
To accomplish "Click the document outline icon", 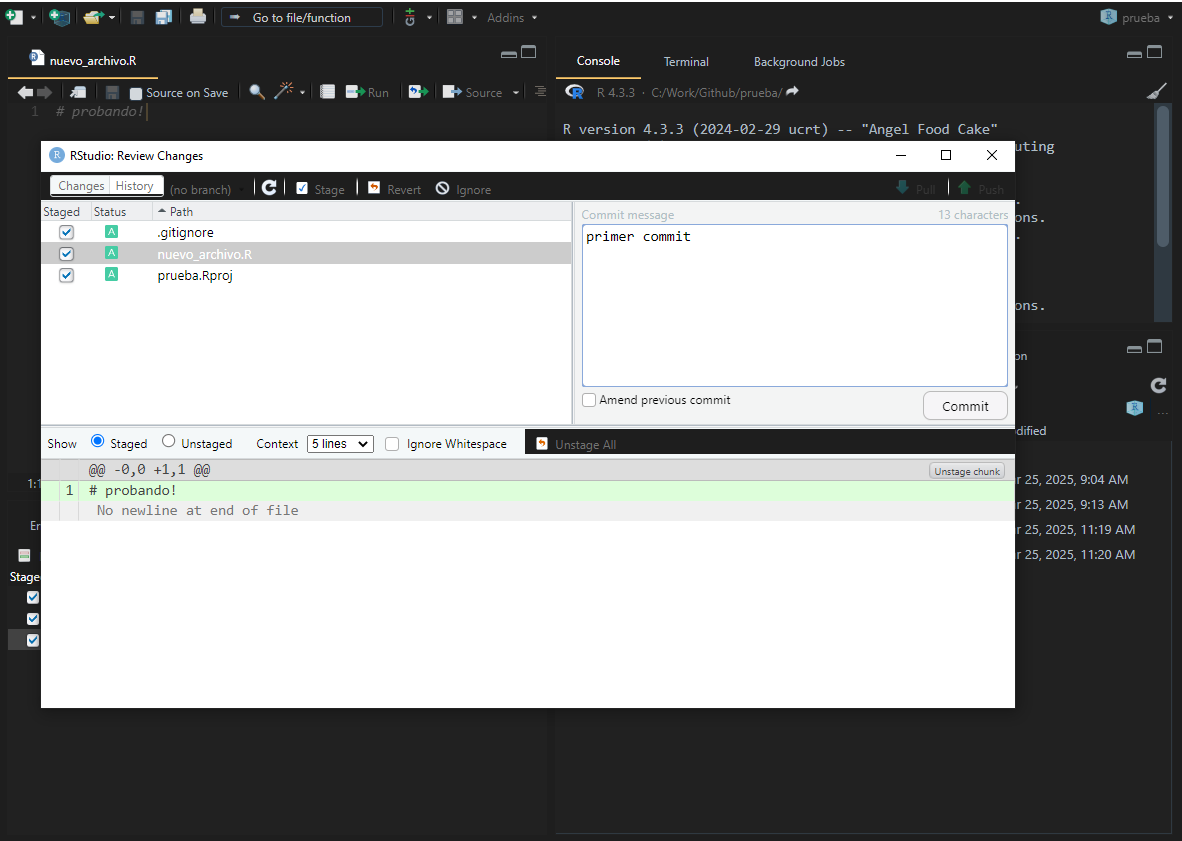I will (540, 91).
